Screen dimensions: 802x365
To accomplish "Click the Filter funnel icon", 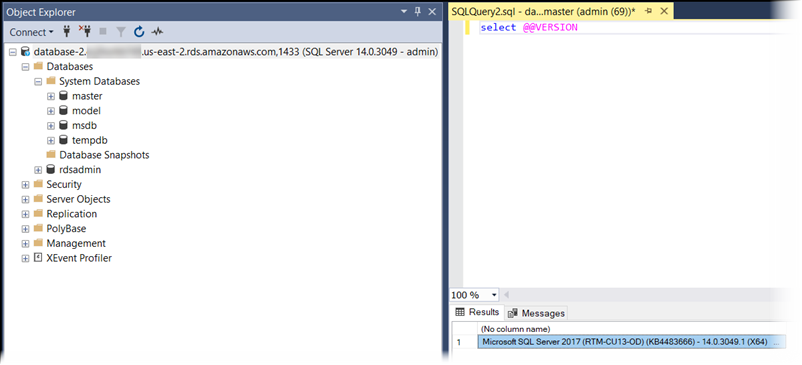I will 121,32.
